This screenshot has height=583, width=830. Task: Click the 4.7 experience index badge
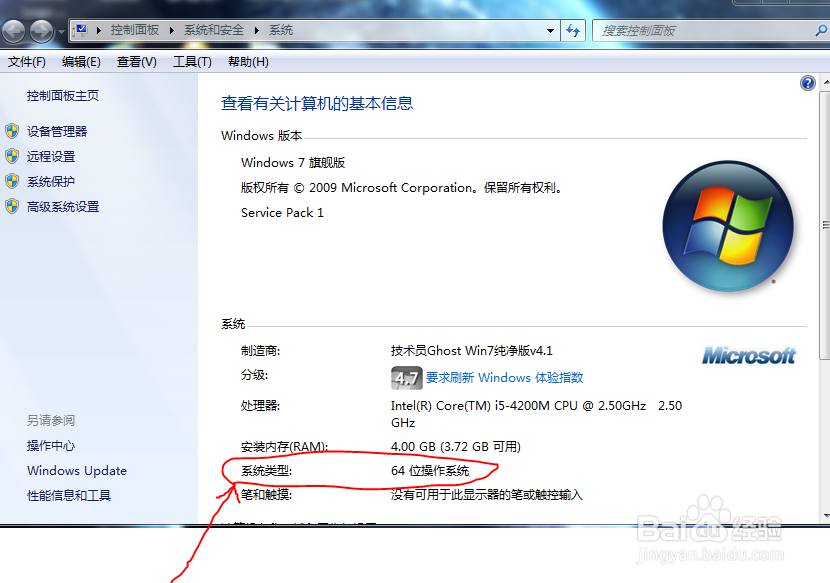click(407, 378)
